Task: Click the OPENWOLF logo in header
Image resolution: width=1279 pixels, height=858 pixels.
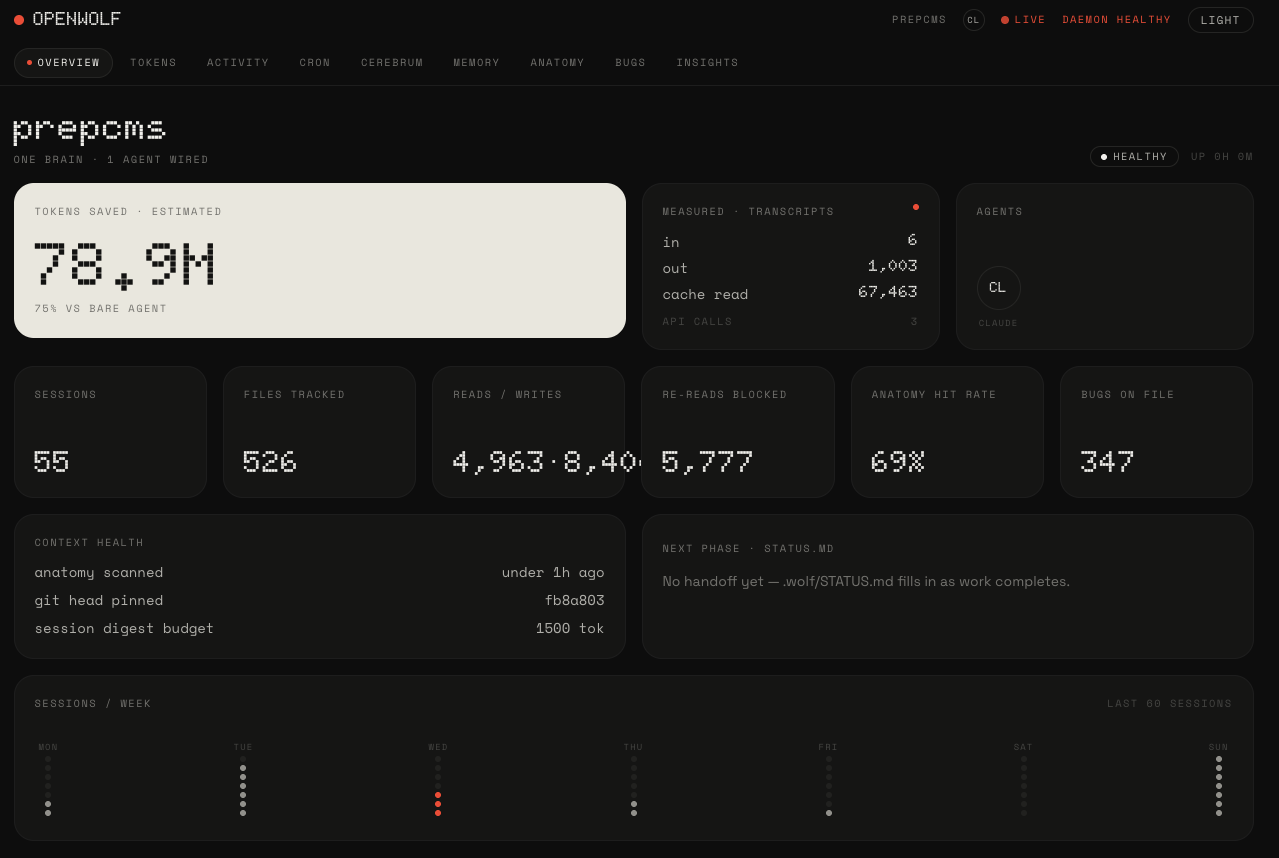Action: (x=67, y=19)
